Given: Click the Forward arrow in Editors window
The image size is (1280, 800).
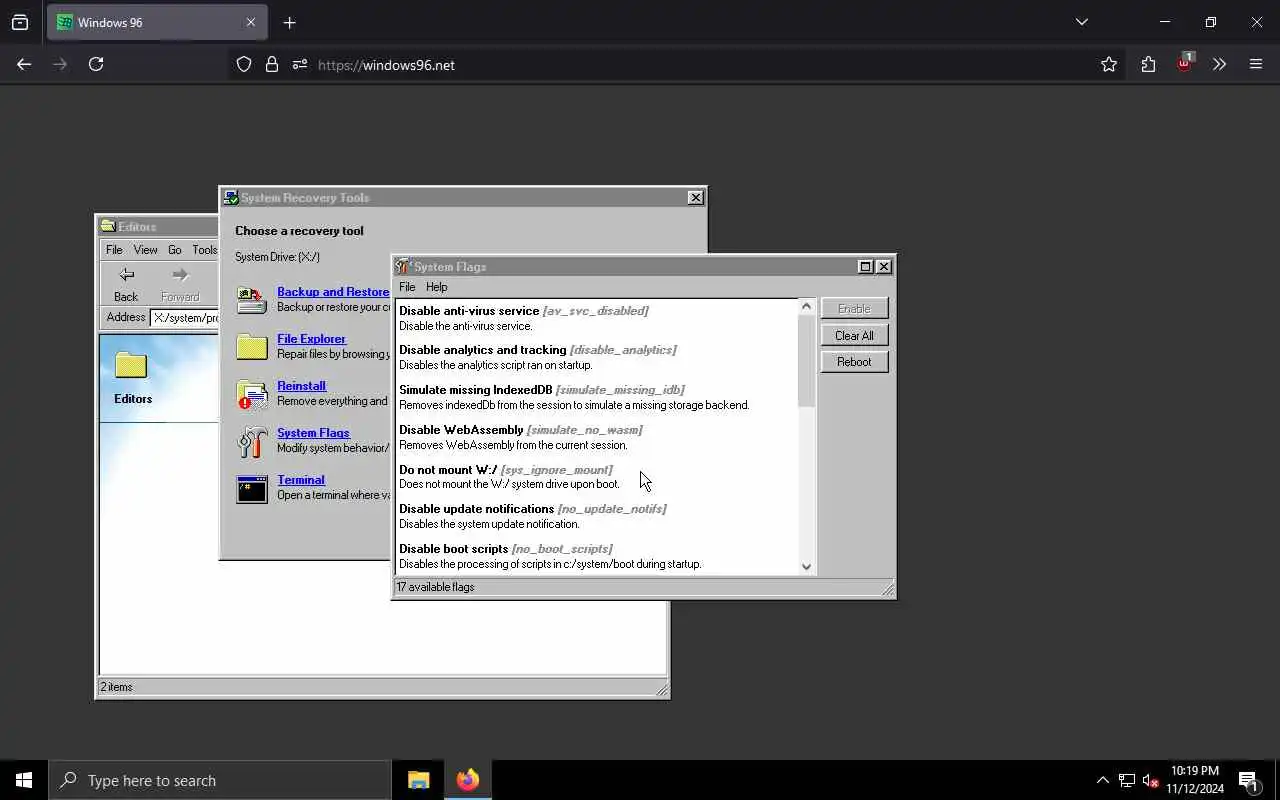Looking at the screenshot, I should 180,275.
